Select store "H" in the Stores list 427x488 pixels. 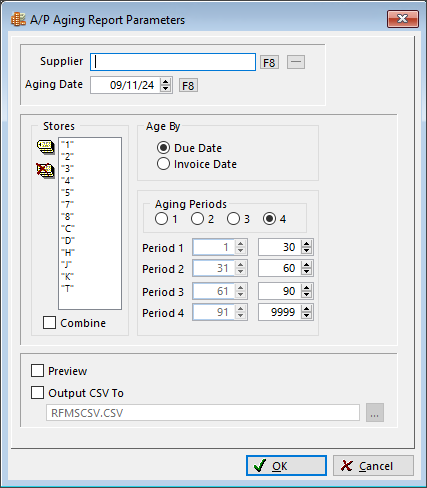point(68,253)
